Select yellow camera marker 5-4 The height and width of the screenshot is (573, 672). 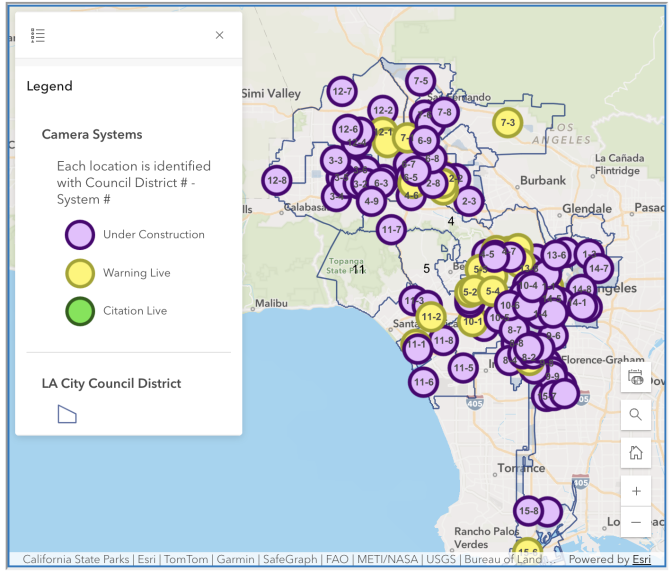(492, 291)
